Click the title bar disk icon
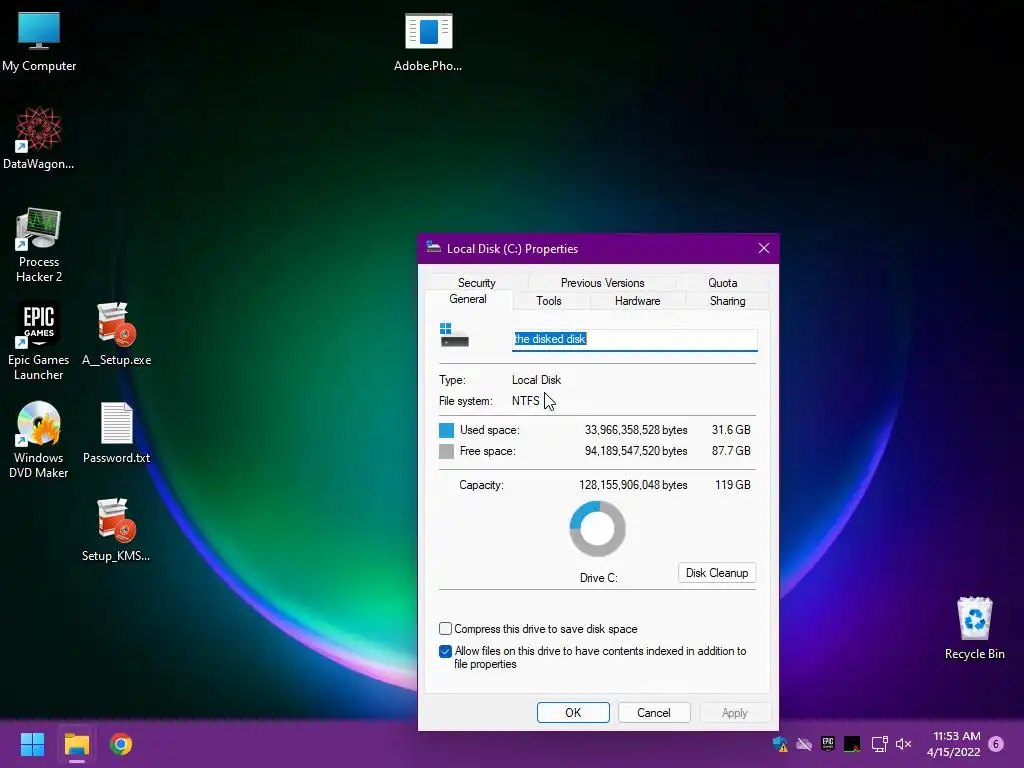The height and width of the screenshot is (768, 1024). click(434, 248)
